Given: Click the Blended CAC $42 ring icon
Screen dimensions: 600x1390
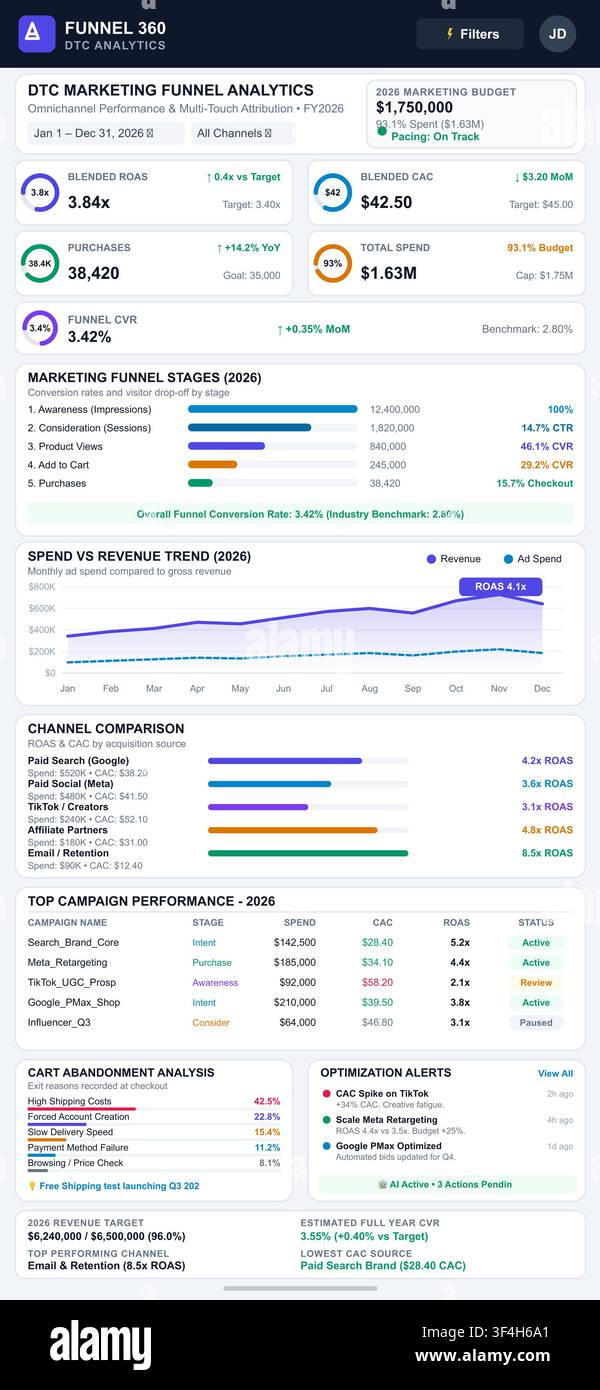Looking at the screenshot, I should [332, 192].
